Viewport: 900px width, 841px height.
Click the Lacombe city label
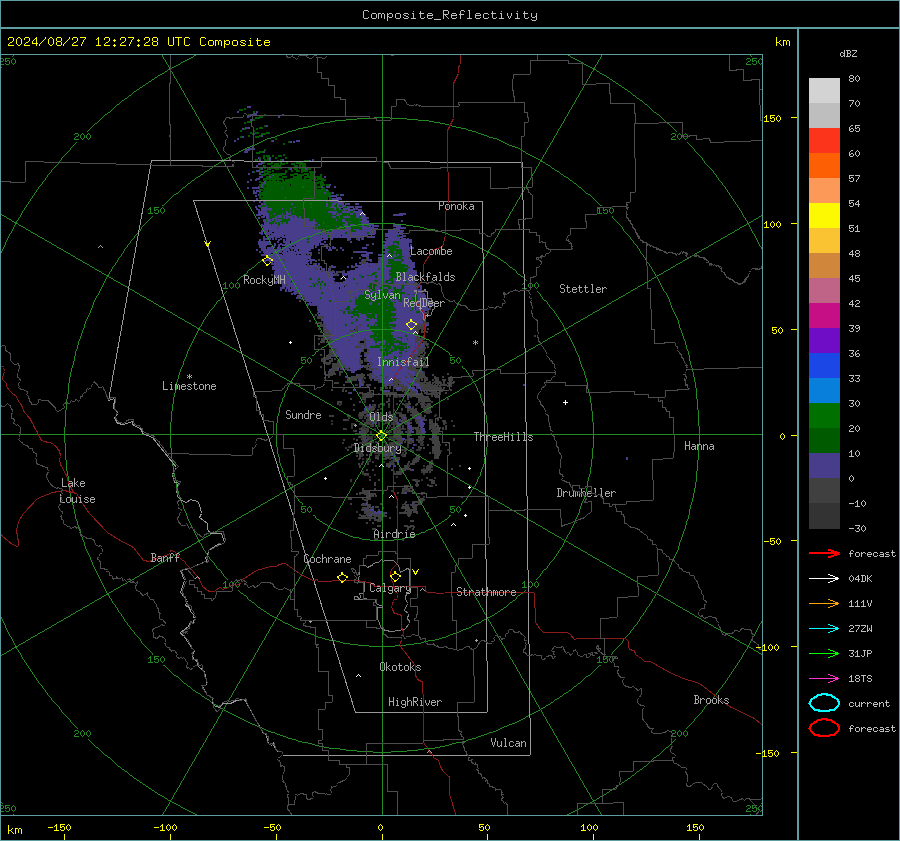[x=431, y=251]
